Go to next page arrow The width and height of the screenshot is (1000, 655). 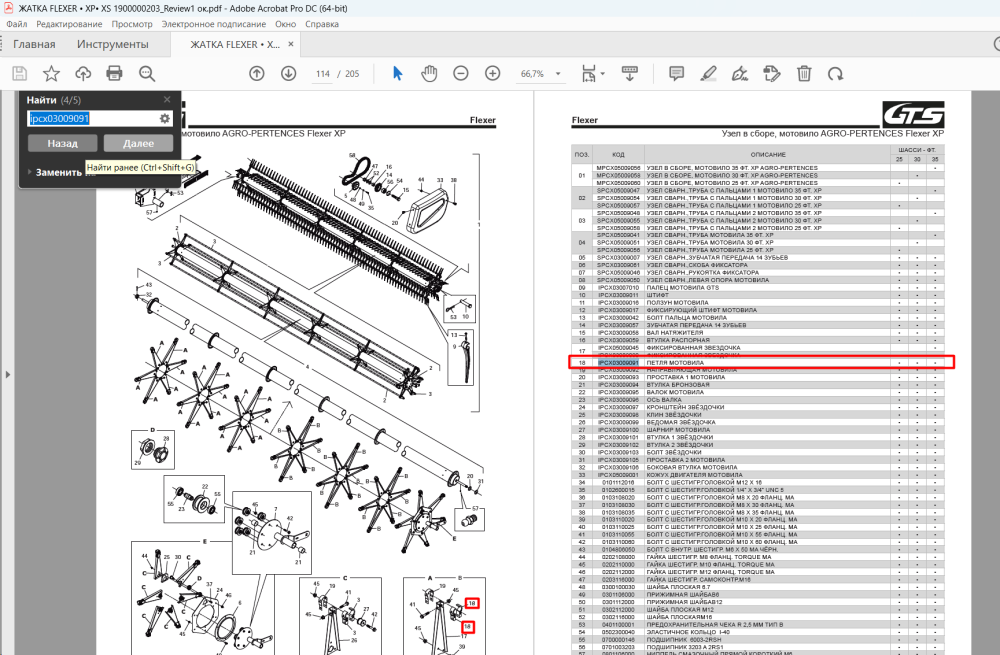click(x=288, y=73)
